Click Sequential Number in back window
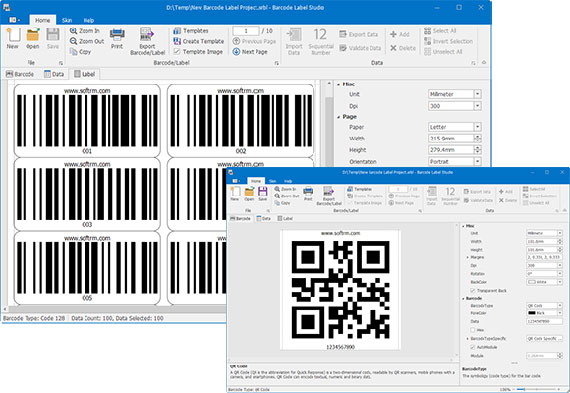Screen dimensions: 570x393 pos(321,41)
